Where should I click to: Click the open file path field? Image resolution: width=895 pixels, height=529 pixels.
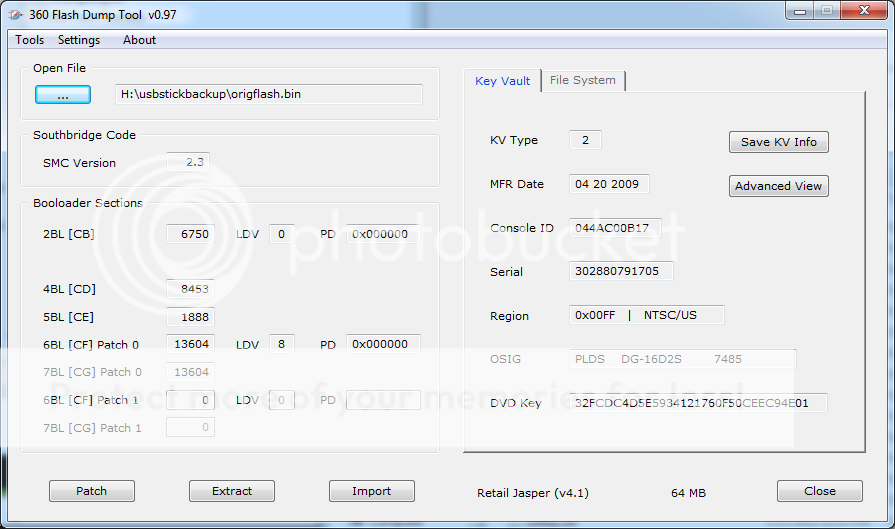[x=268, y=94]
